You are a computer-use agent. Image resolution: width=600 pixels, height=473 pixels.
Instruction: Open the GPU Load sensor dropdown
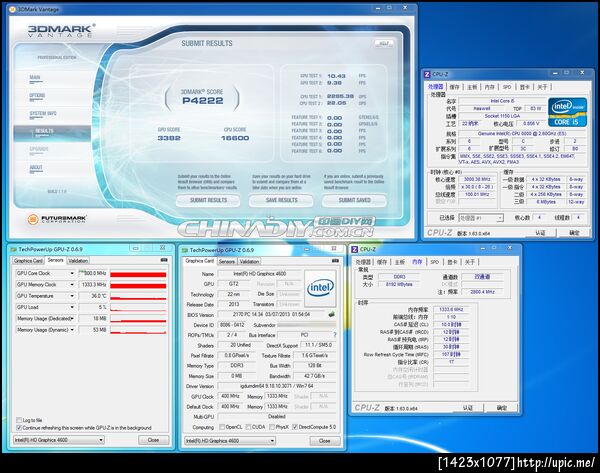coord(72,307)
